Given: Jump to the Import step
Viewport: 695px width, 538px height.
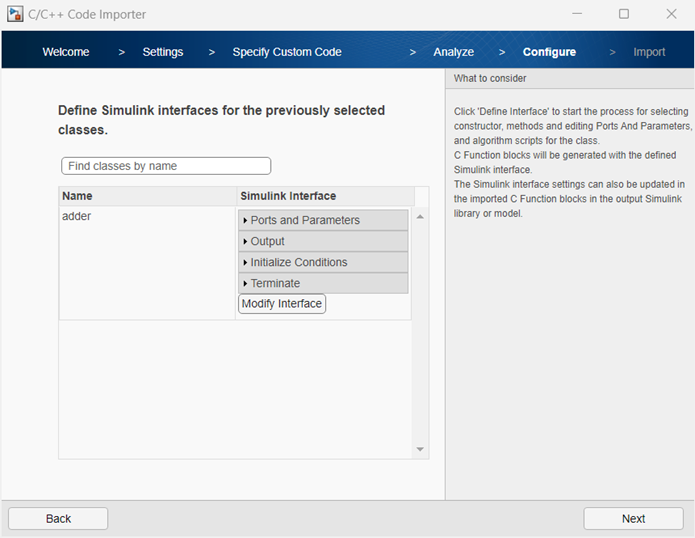Looking at the screenshot, I should pos(649,52).
